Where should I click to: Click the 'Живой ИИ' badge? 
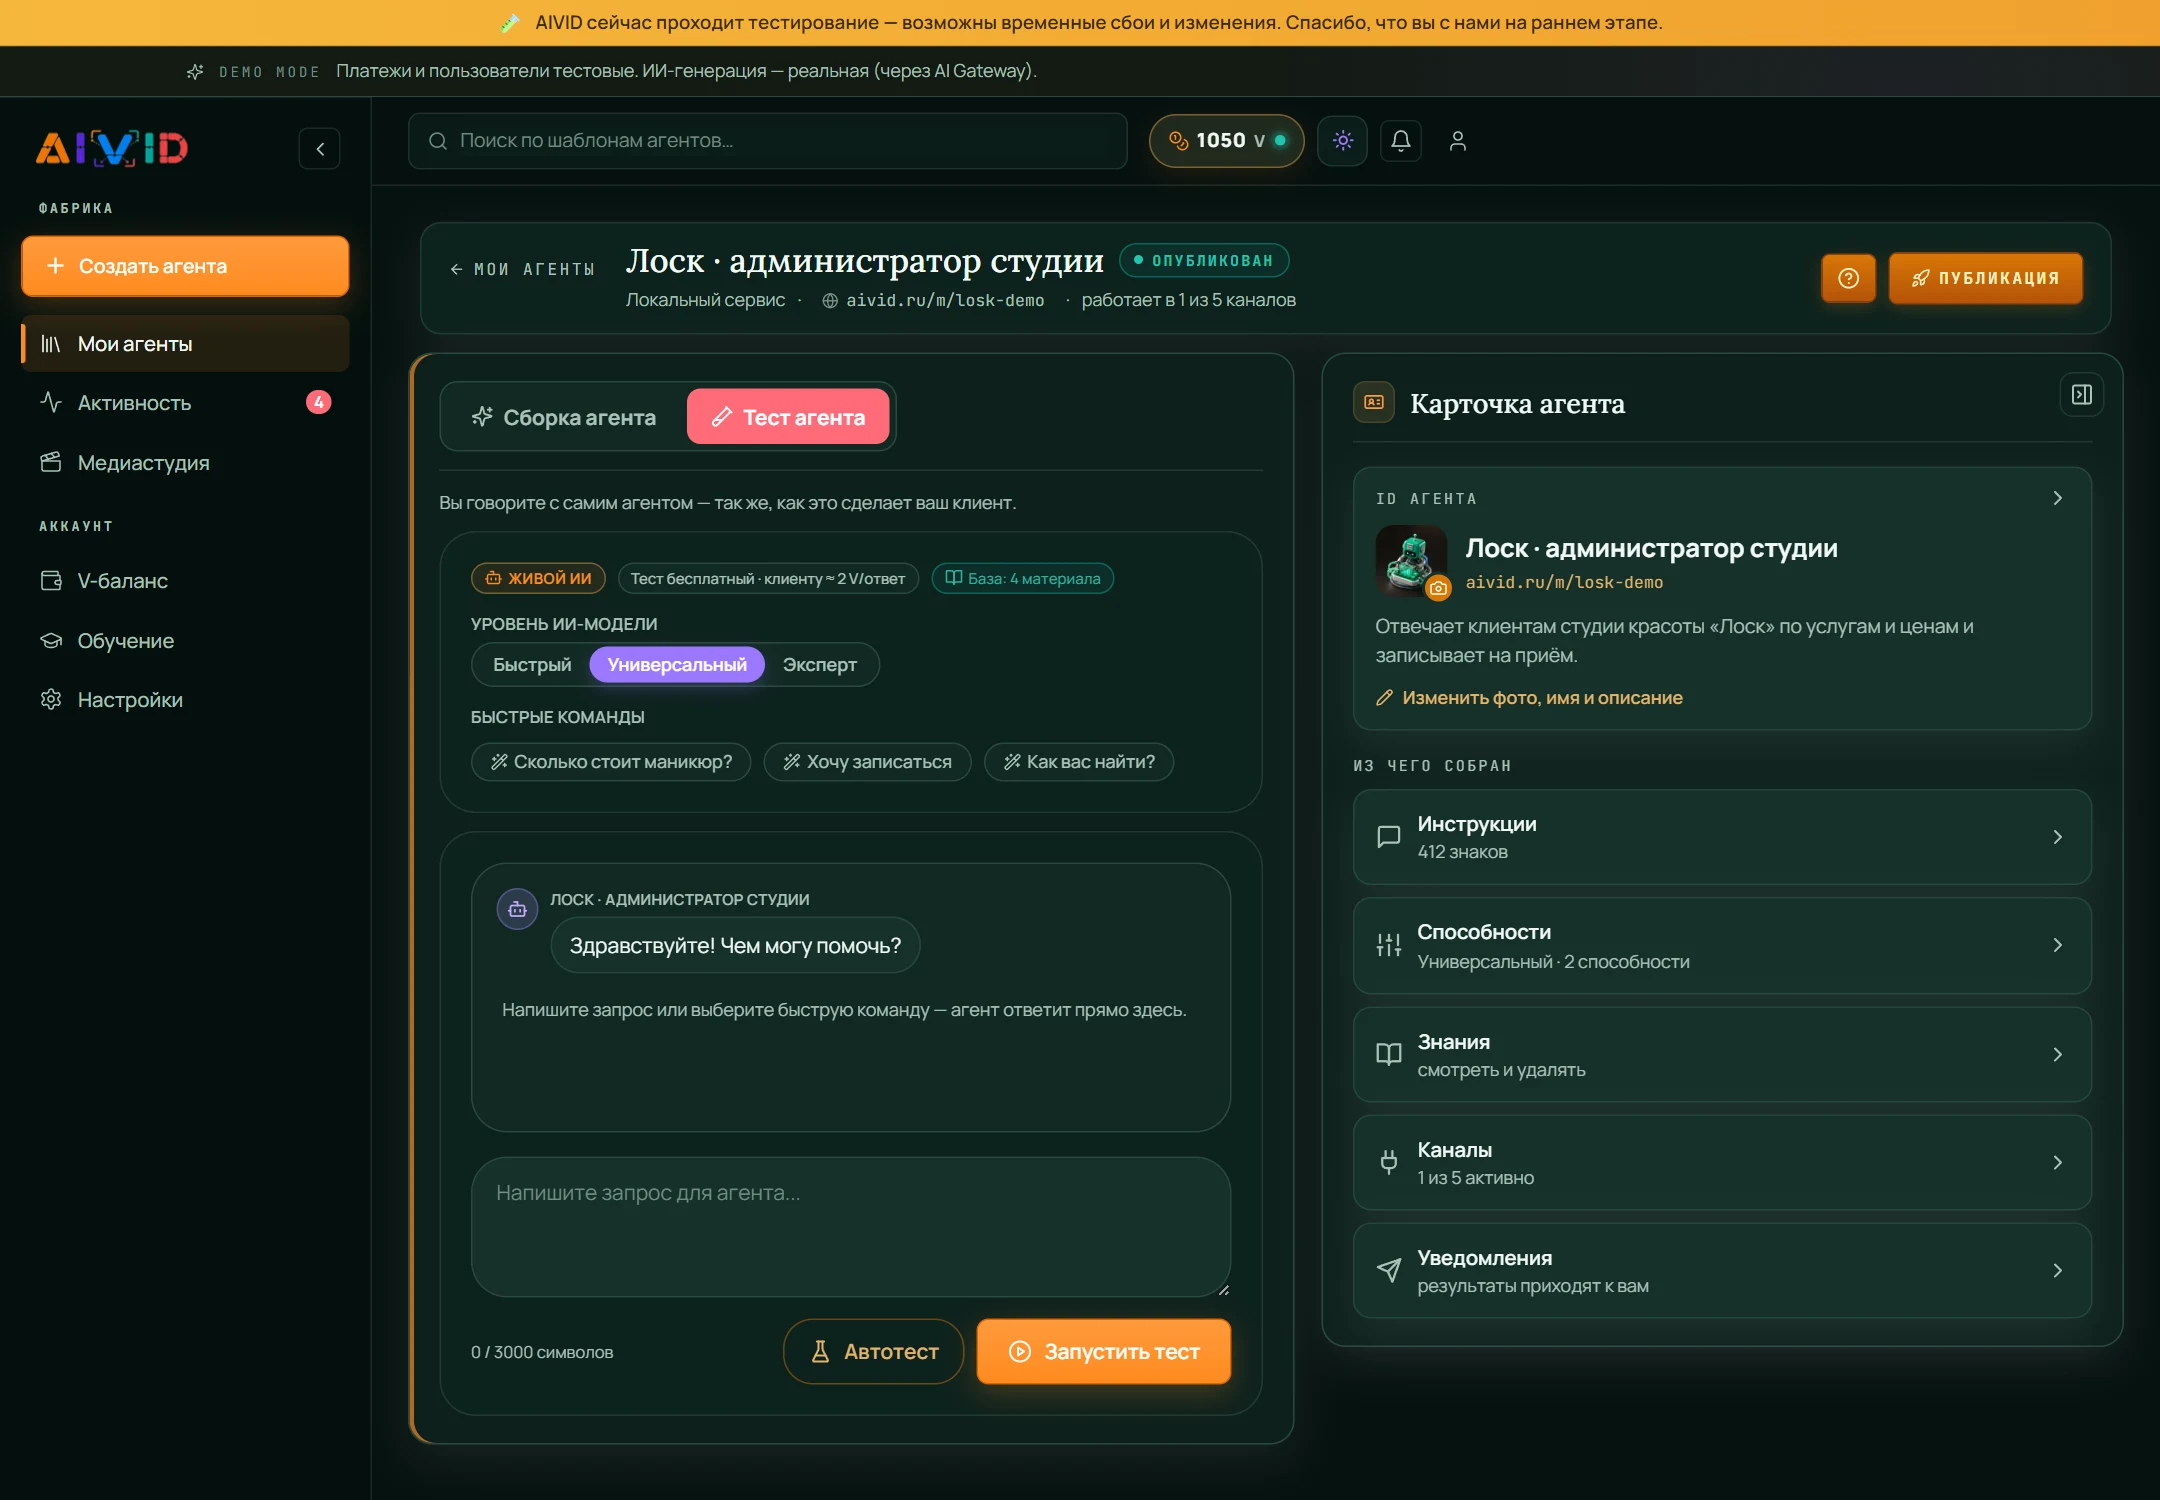click(x=539, y=579)
